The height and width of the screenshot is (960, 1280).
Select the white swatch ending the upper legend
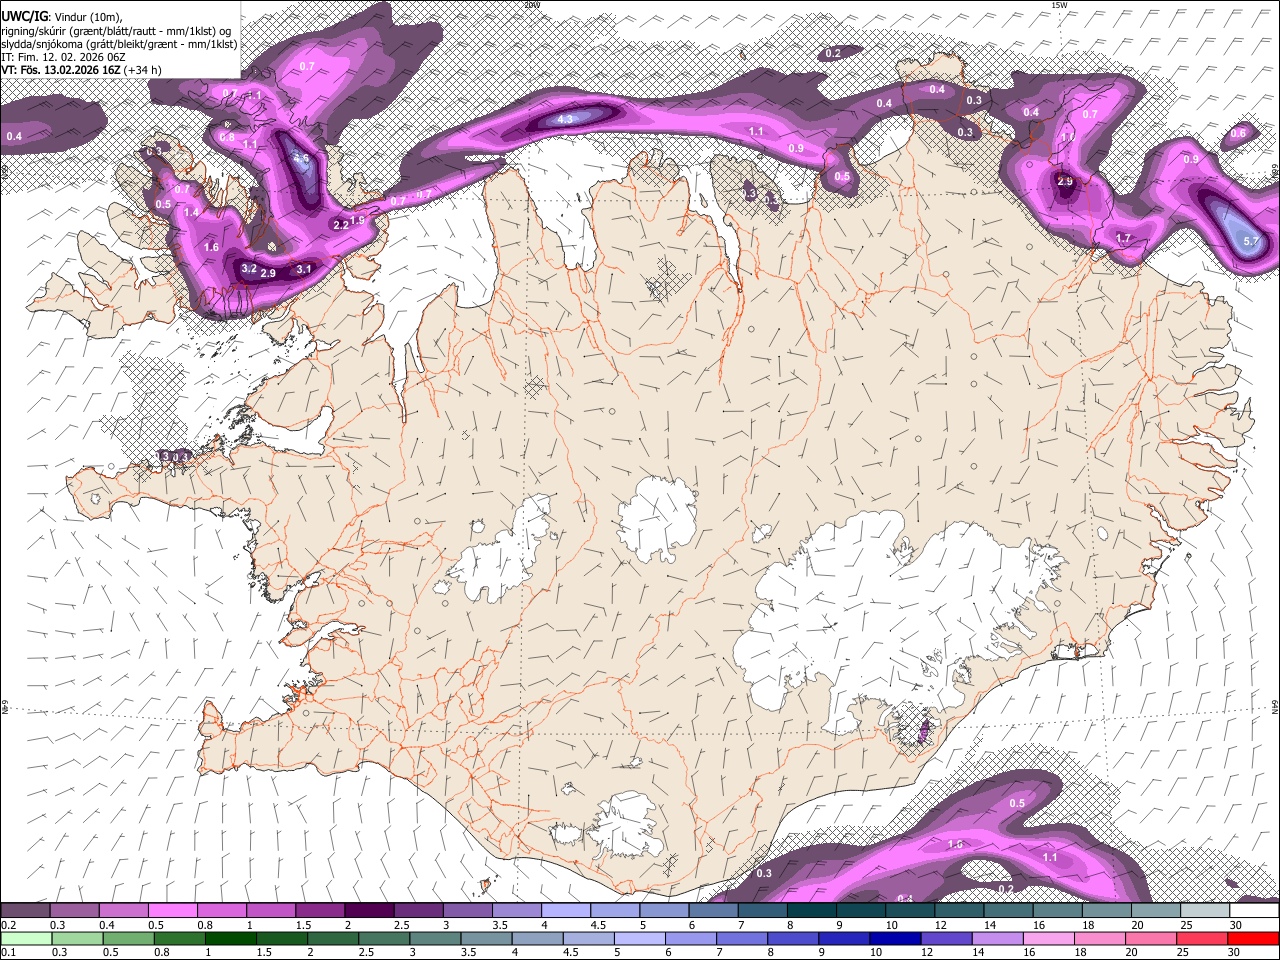pos(1255,911)
